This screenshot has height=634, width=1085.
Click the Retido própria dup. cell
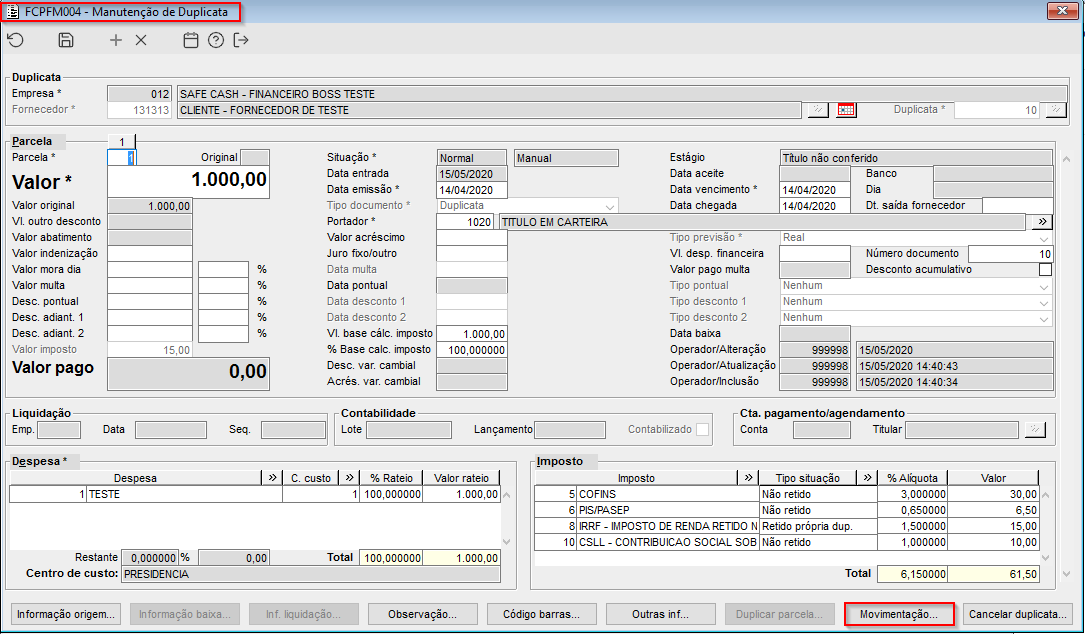(818, 526)
